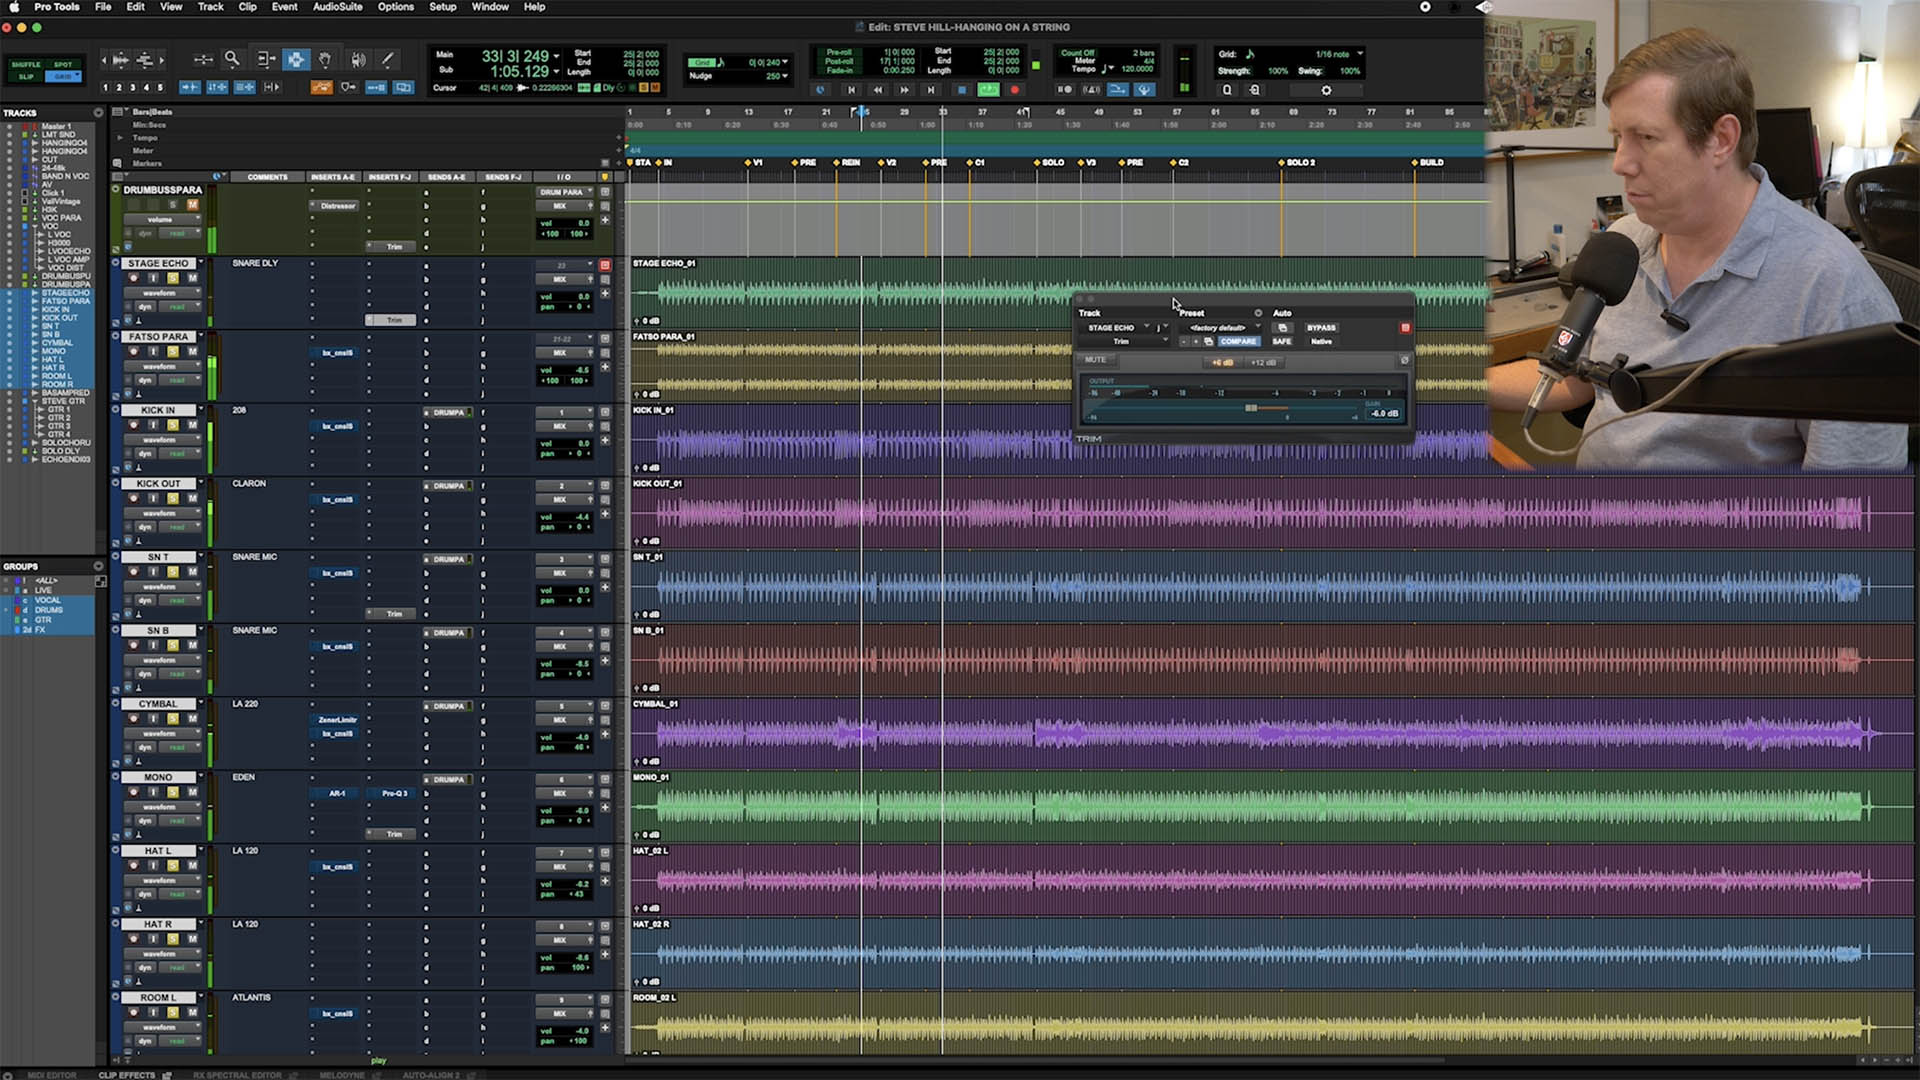Adjust the Trim plugin gain slider handle
The image size is (1920, 1080).
(x=1251, y=408)
